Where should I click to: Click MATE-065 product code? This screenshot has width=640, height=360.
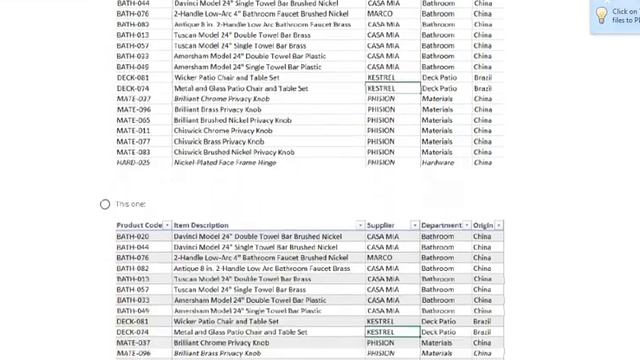pos(133,120)
